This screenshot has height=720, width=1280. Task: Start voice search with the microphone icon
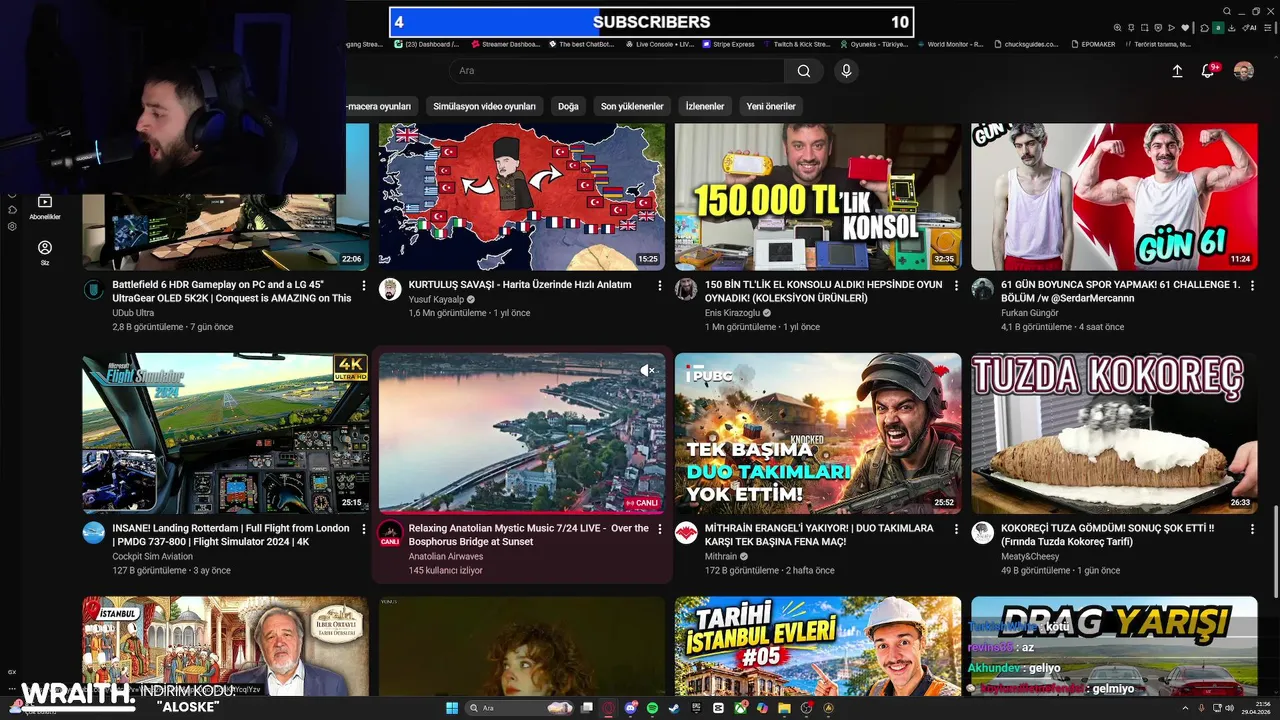tap(846, 71)
